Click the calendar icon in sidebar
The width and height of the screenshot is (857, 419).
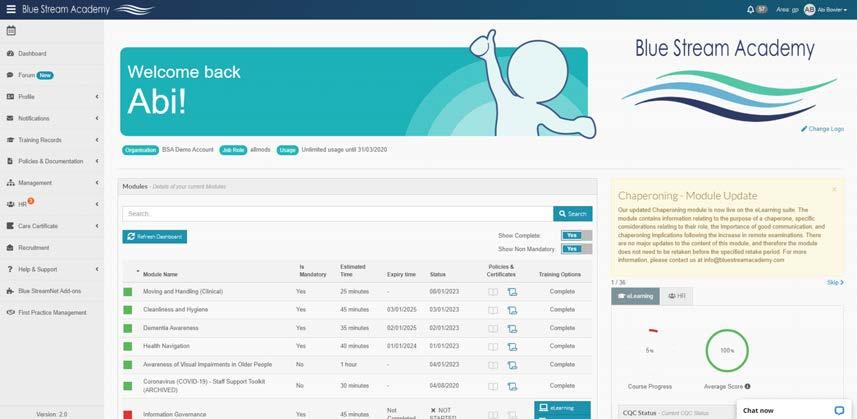(11, 31)
